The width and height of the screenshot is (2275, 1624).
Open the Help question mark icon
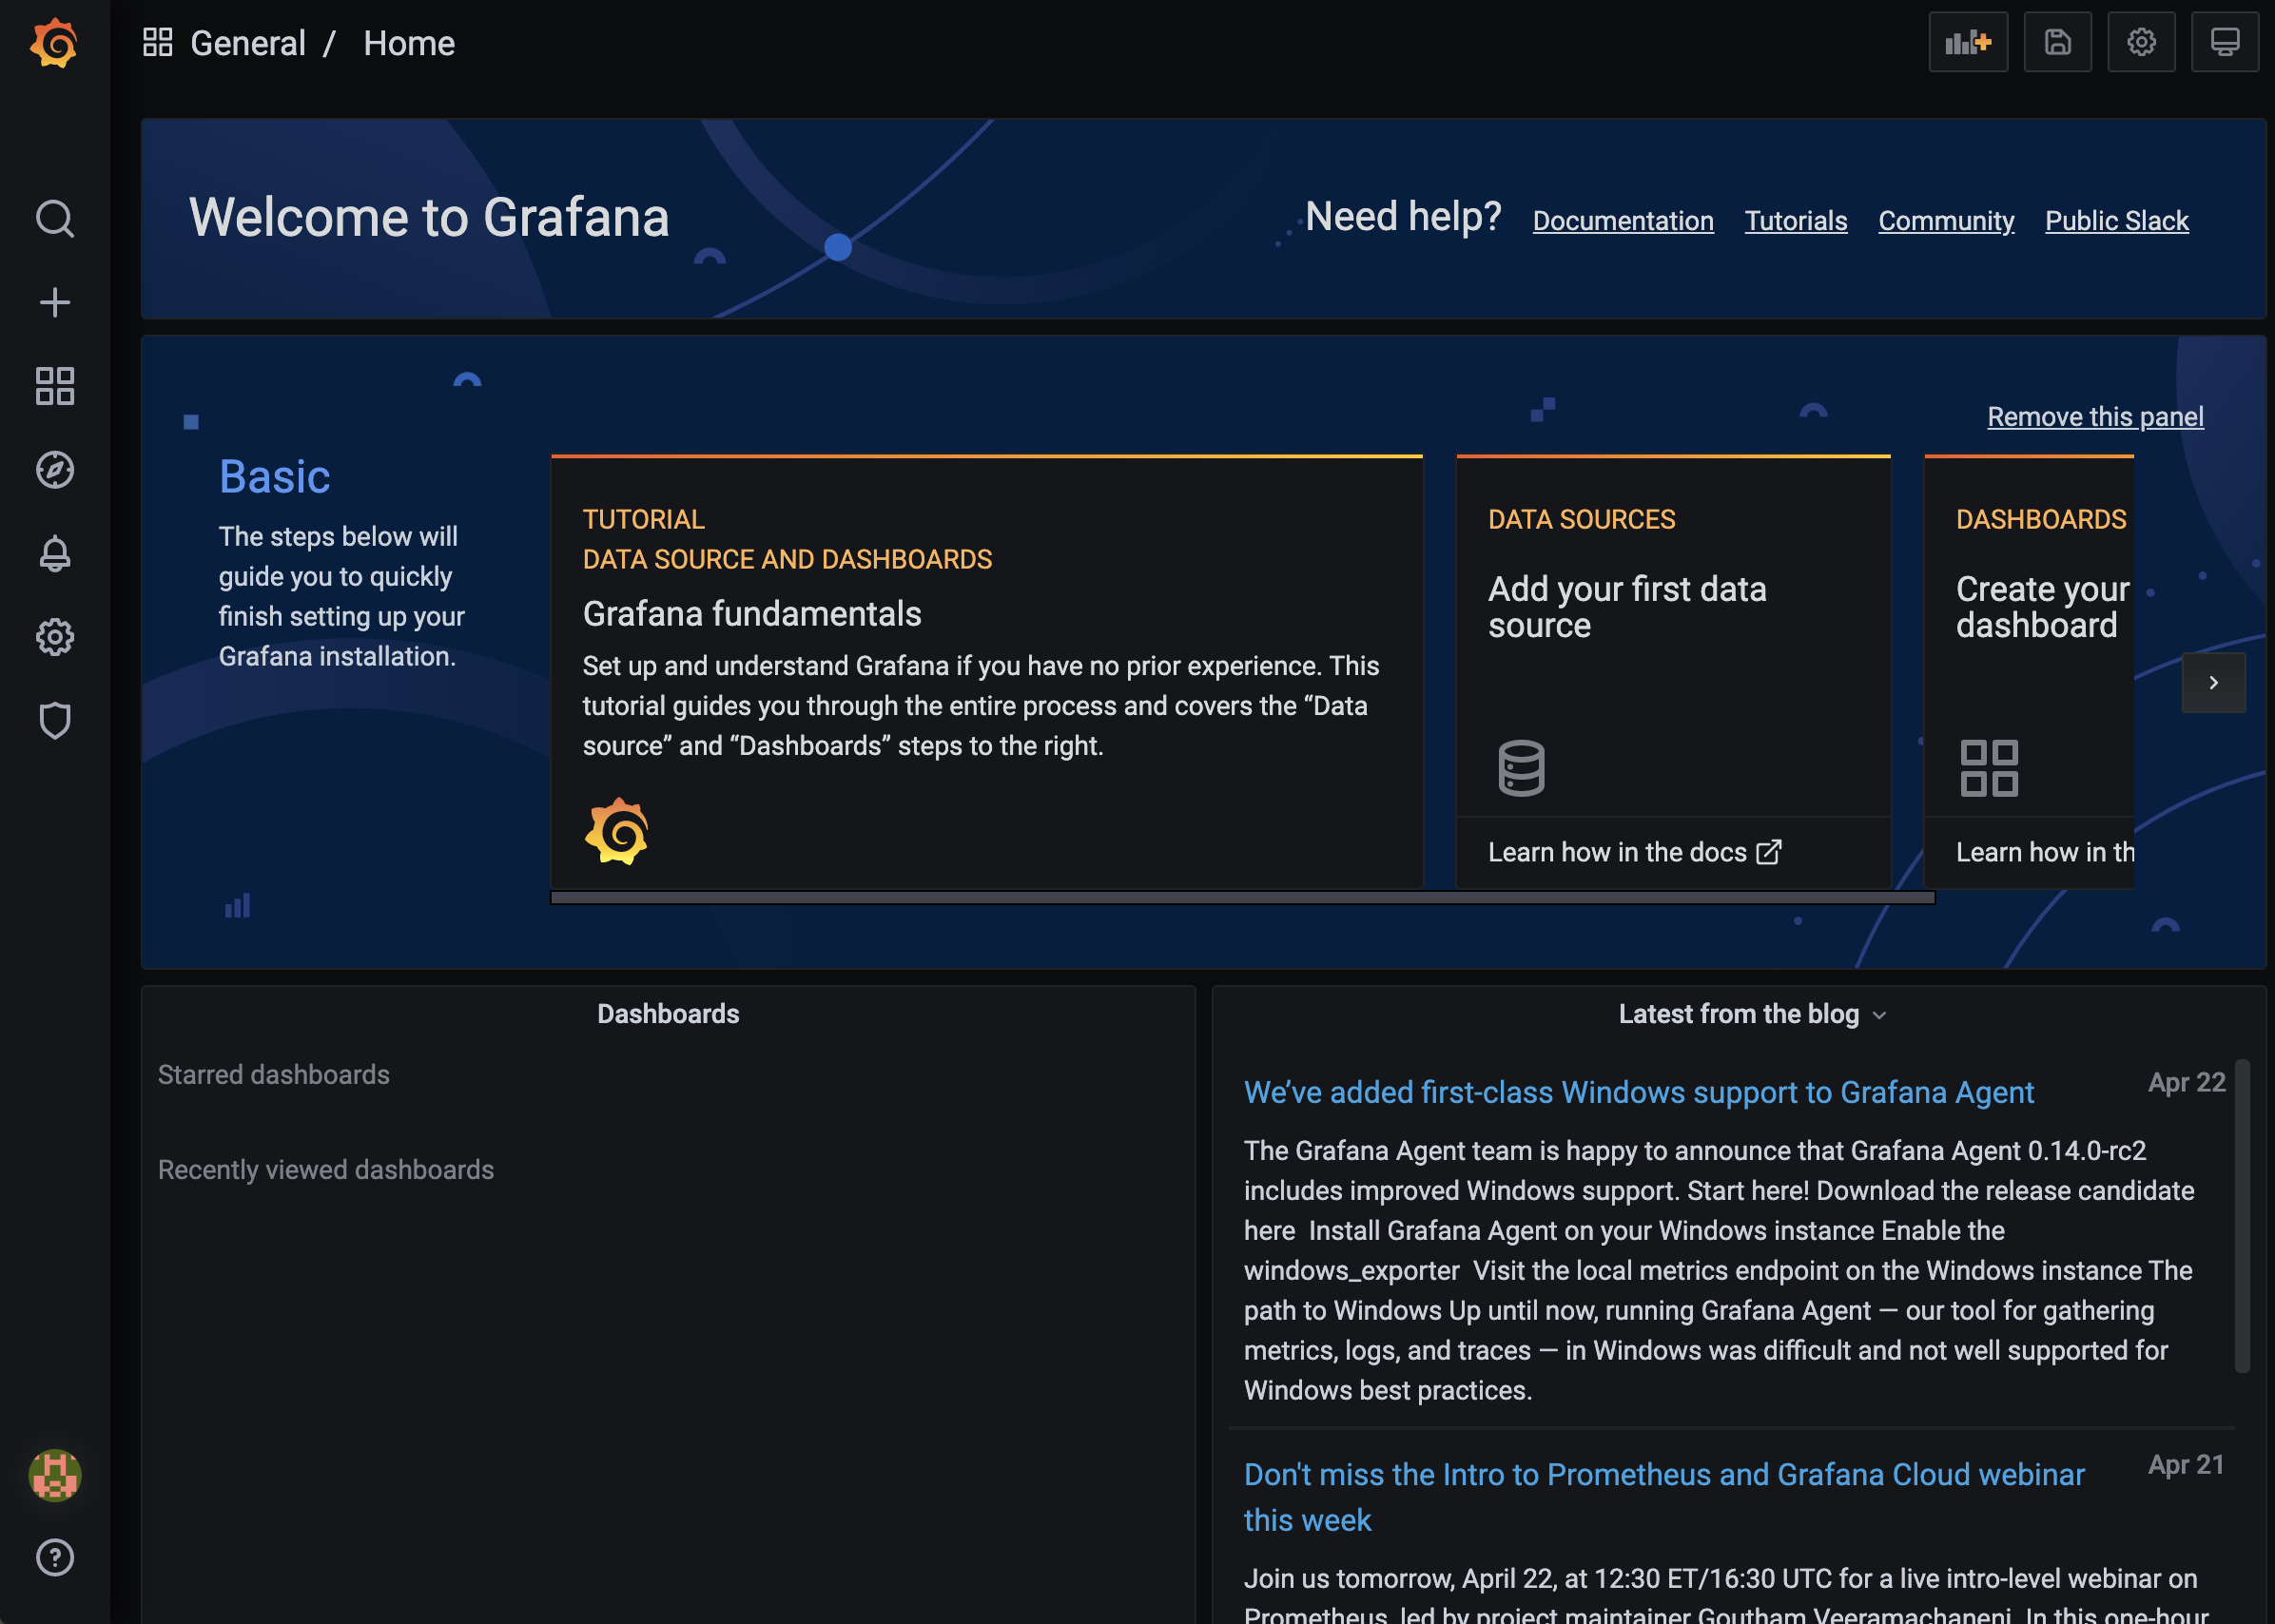pyautogui.click(x=55, y=1557)
